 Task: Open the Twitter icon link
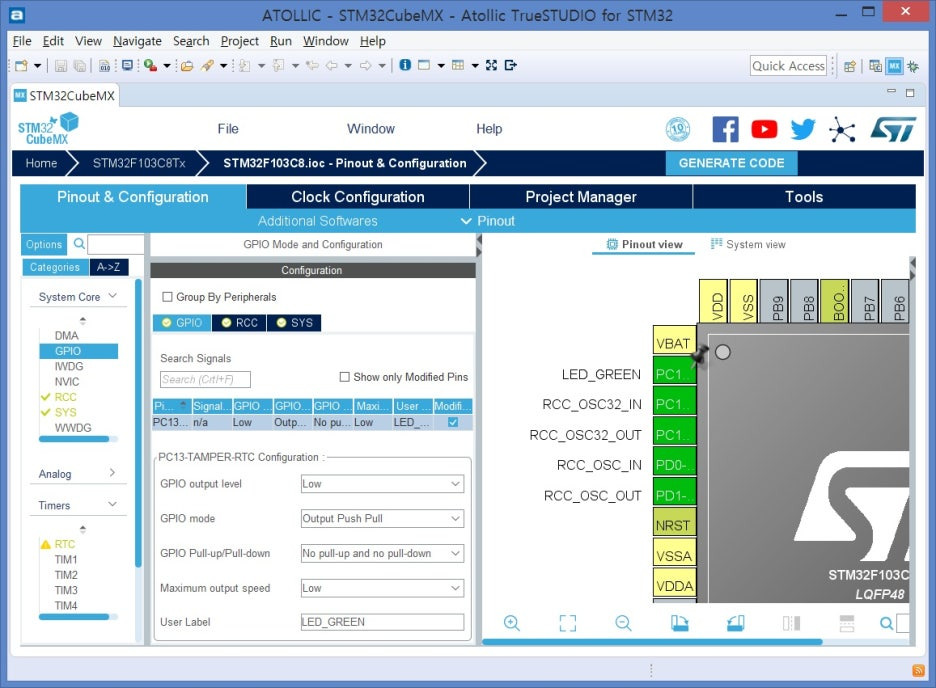coord(803,129)
